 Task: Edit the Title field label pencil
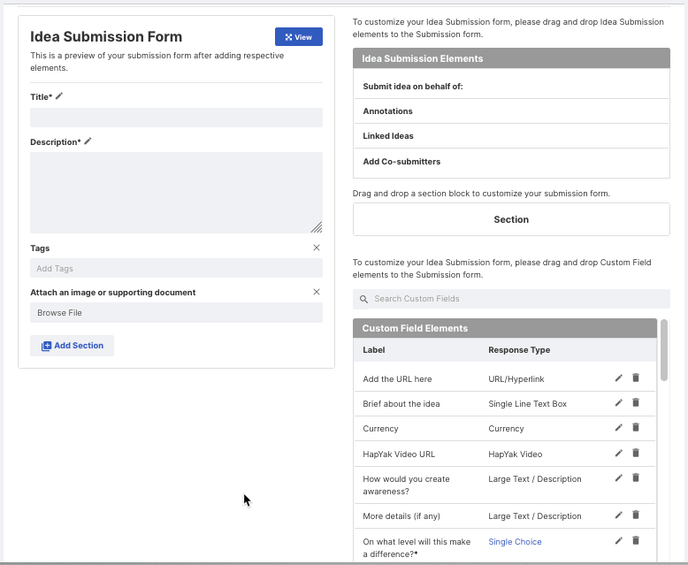(x=59, y=96)
